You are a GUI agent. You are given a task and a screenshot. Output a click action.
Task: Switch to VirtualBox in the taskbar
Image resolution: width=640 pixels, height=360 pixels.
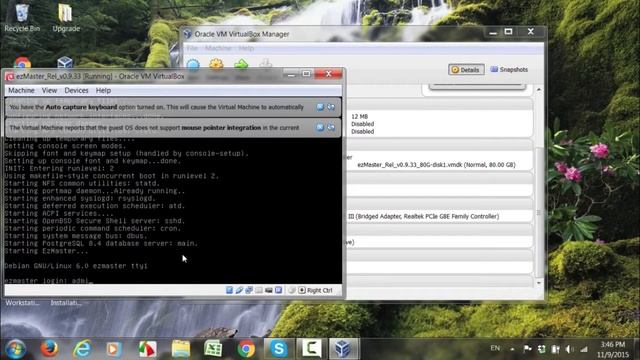tap(343, 349)
